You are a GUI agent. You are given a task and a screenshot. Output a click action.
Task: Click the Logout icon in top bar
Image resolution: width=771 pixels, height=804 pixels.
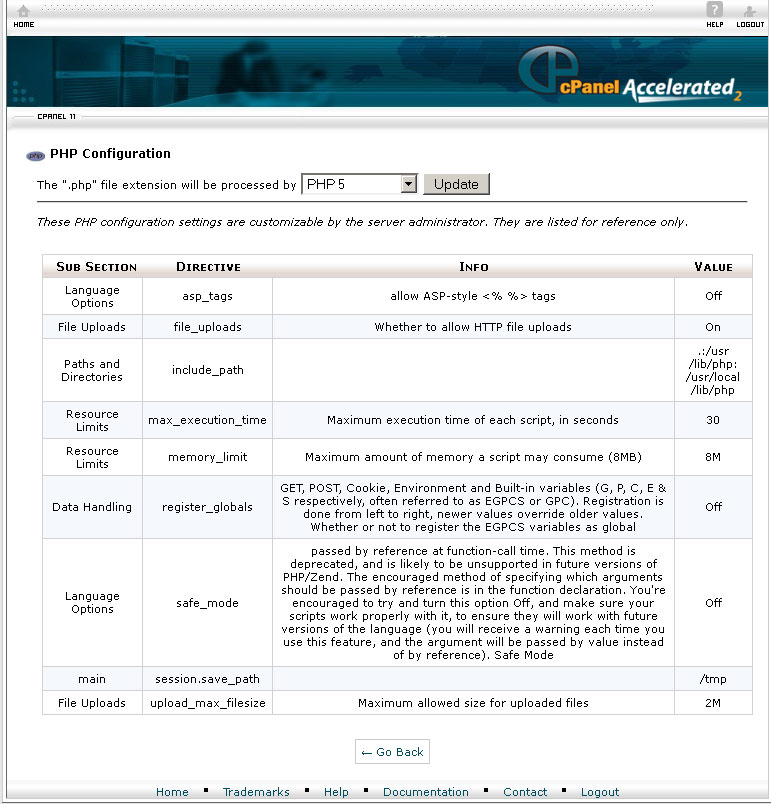click(x=750, y=14)
